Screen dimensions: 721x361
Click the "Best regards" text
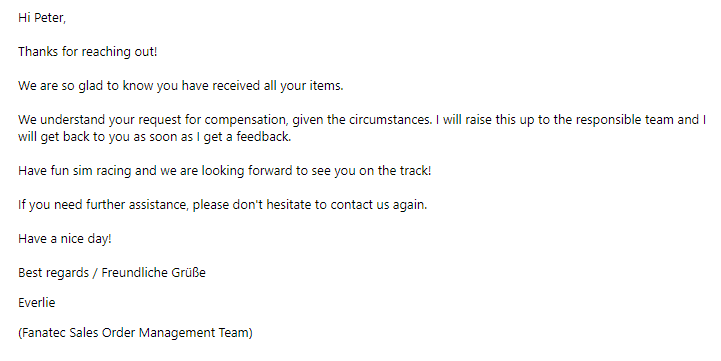pos(53,273)
